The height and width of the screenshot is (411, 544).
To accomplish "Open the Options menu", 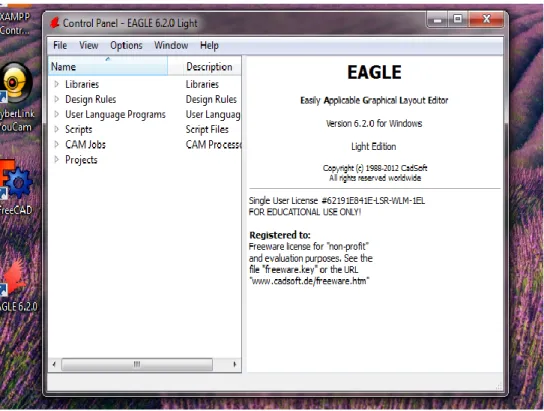I will coord(126,45).
